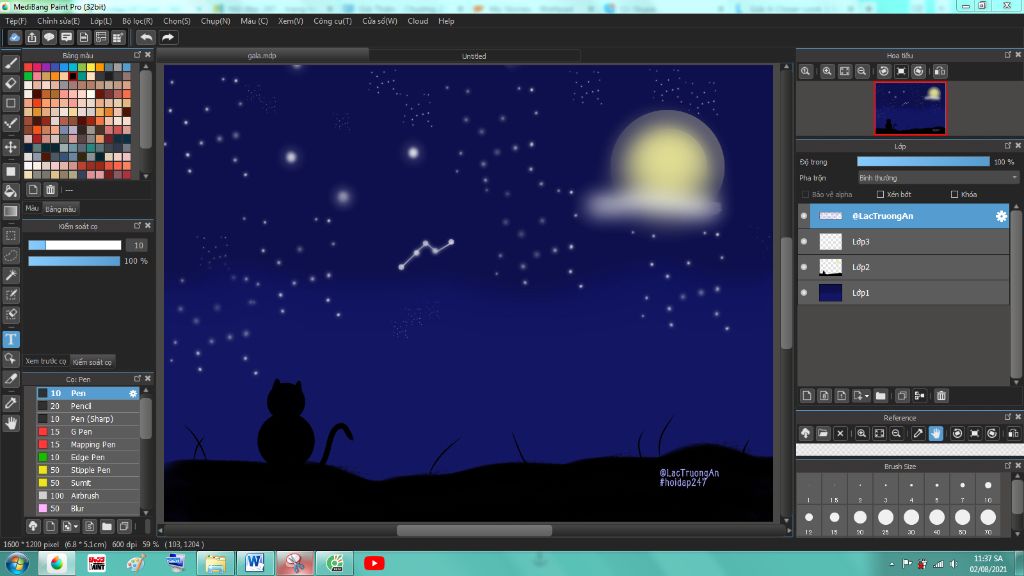Select the Move tool
This screenshot has width=1024, height=576.
[x=10, y=148]
